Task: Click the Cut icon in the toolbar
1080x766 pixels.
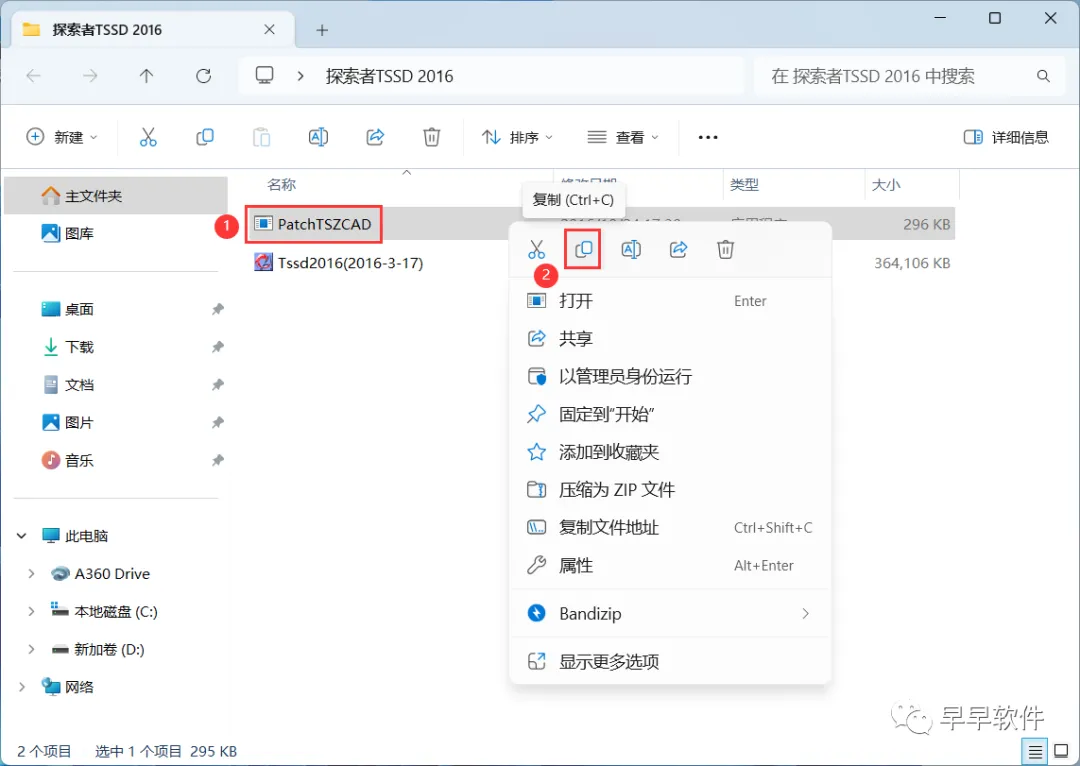Action: click(x=148, y=137)
